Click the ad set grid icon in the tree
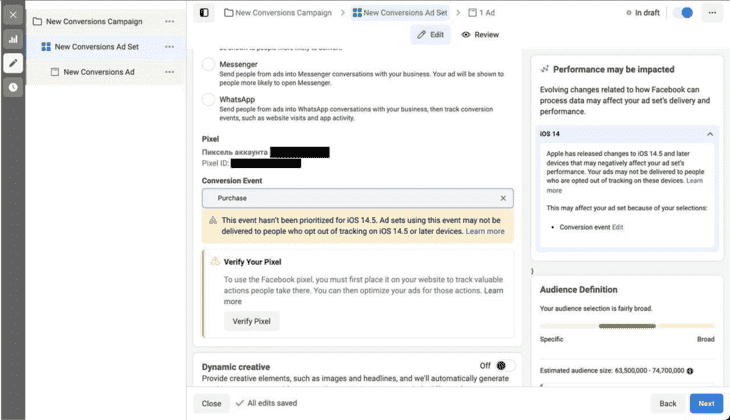730x420 pixels. point(46,47)
